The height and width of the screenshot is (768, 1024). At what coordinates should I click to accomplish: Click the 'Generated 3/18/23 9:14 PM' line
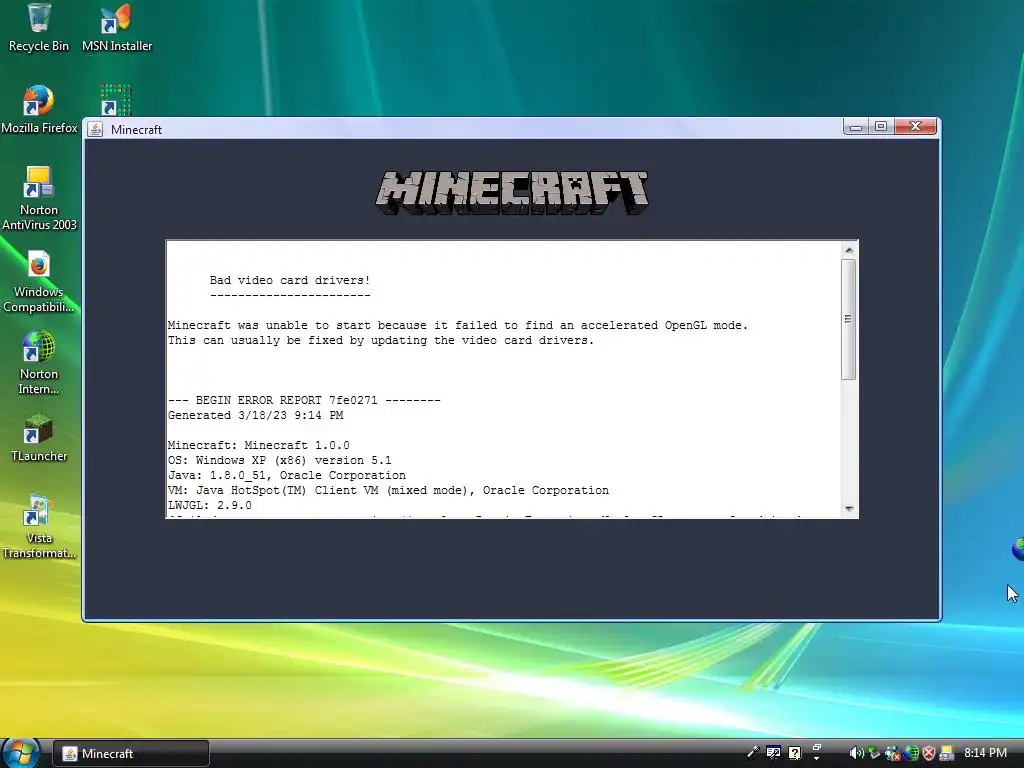click(255, 415)
